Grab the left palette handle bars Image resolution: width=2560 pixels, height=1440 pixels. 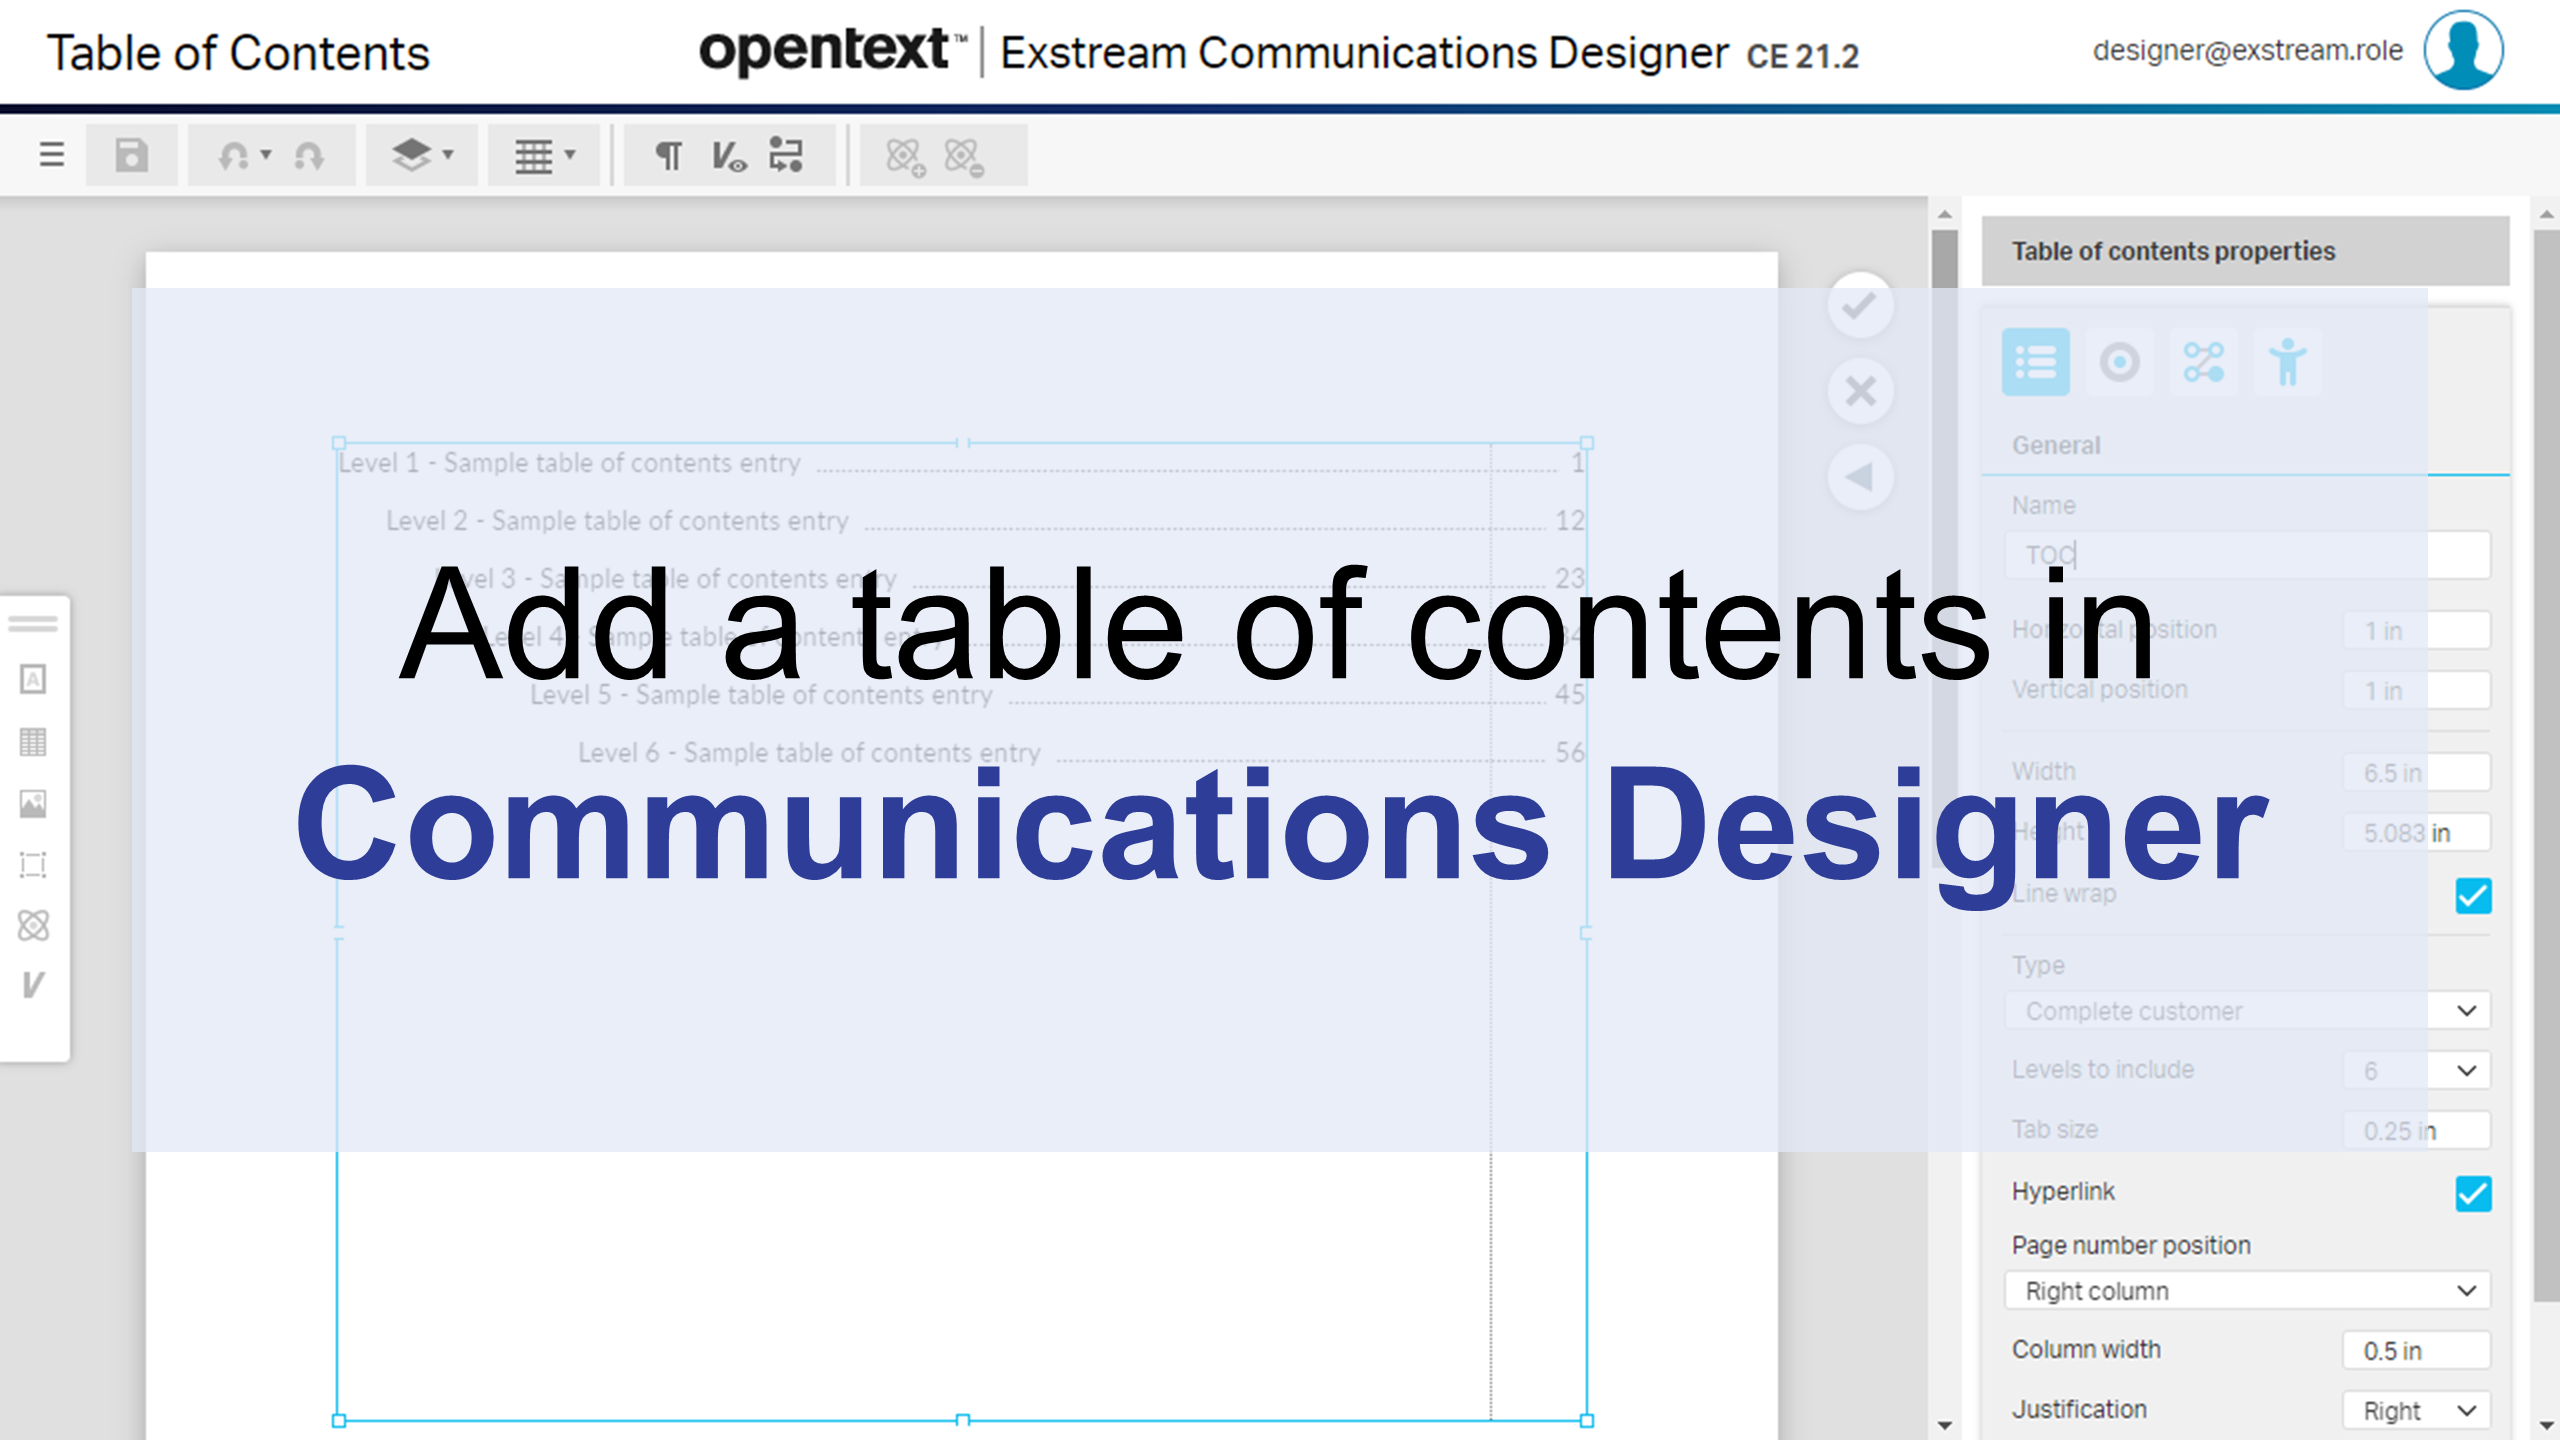click(33, 624)
